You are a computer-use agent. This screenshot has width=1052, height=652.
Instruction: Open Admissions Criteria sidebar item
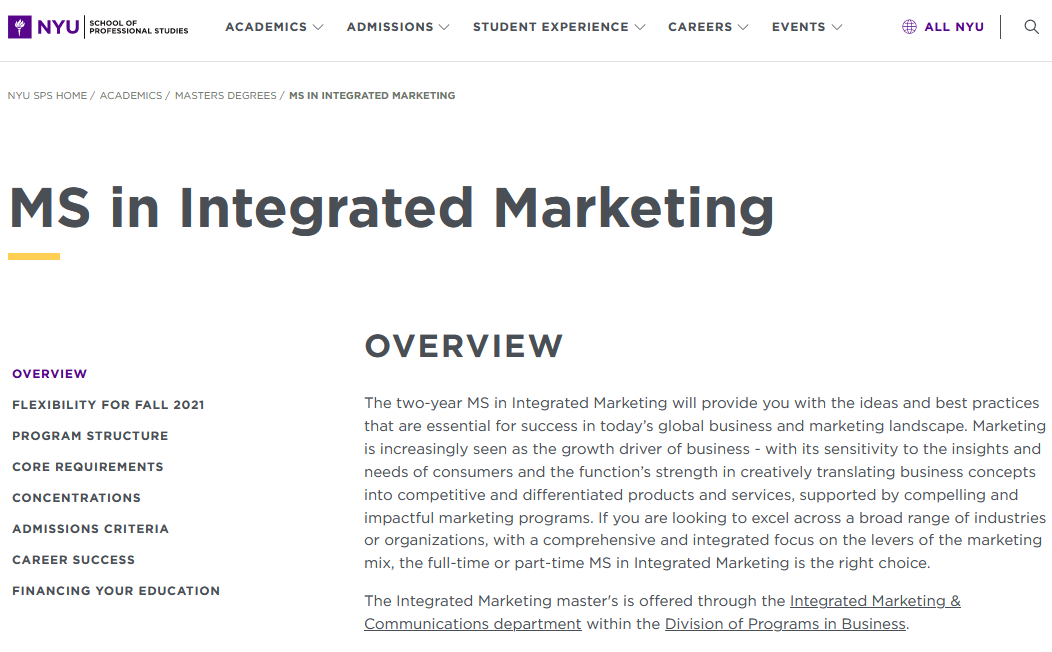(90, 529)
